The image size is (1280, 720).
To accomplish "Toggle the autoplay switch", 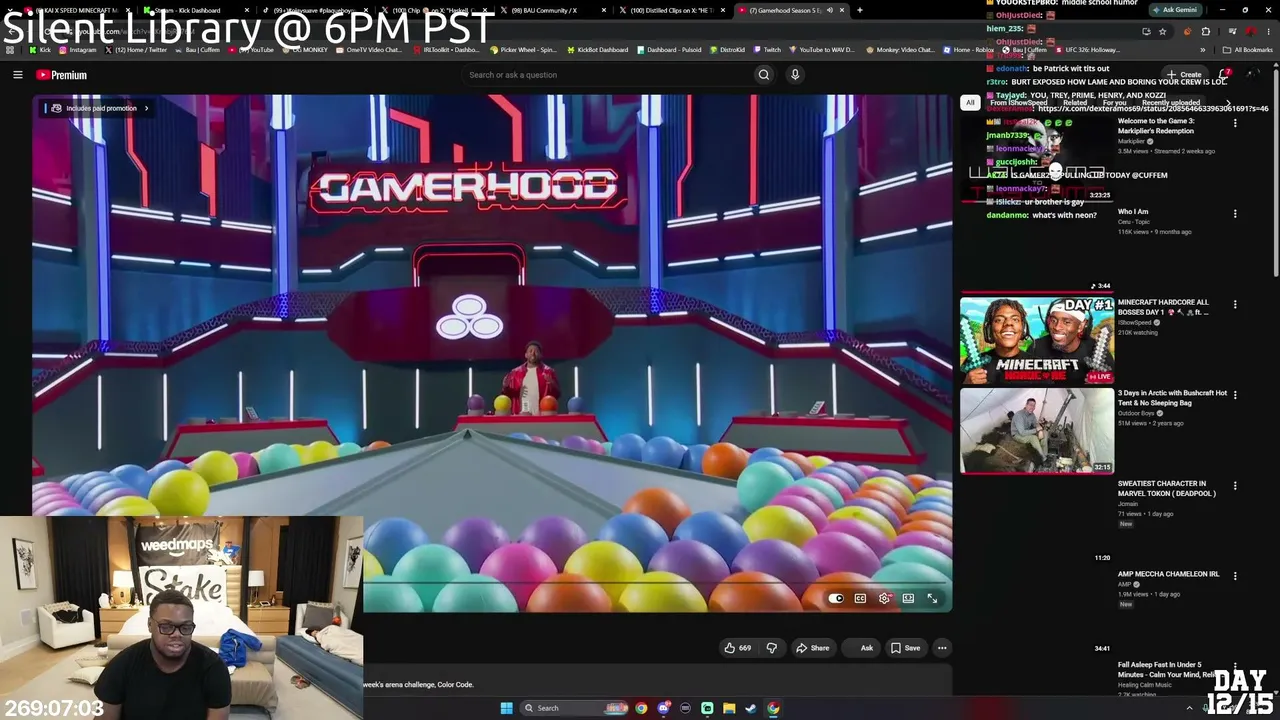I will click(x=836, y=598).
